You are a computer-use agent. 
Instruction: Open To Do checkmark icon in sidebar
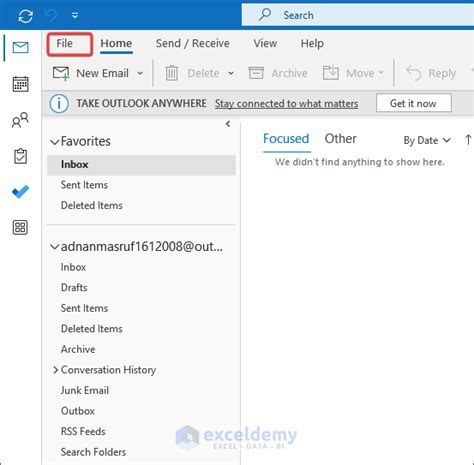click(x=20, y=192)
